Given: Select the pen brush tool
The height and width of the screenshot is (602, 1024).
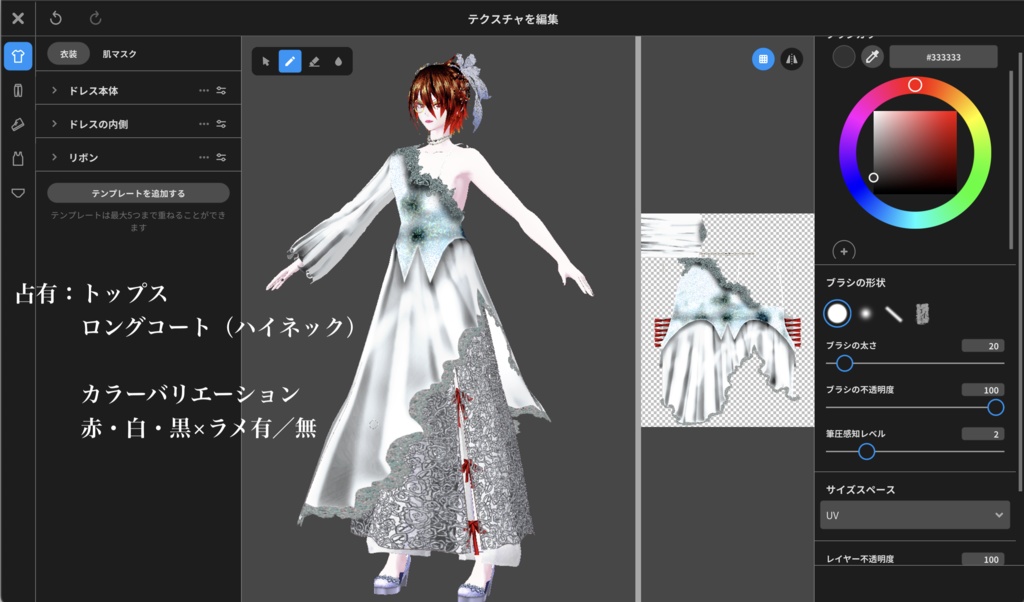Looking at the screenshot, I should pyautogui.click(x=290, y=61).
